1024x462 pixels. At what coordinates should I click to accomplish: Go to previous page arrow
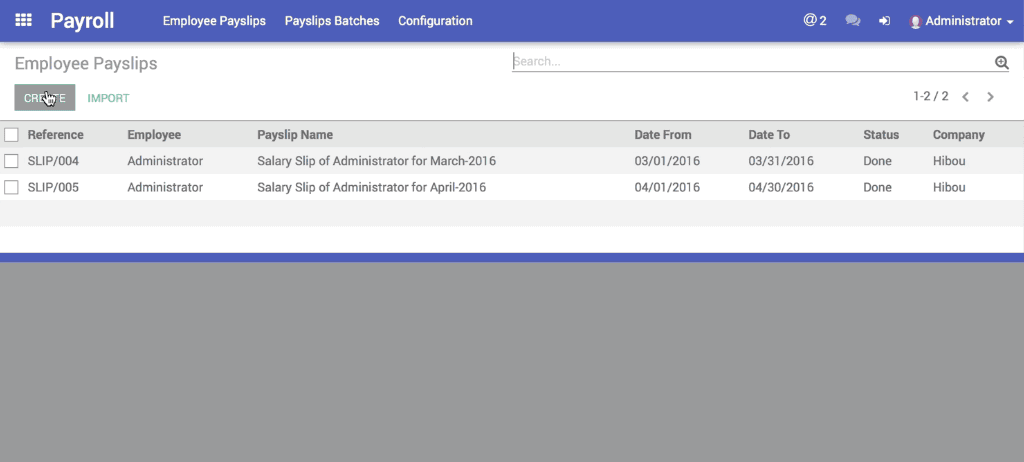click(x=965, y=97)
